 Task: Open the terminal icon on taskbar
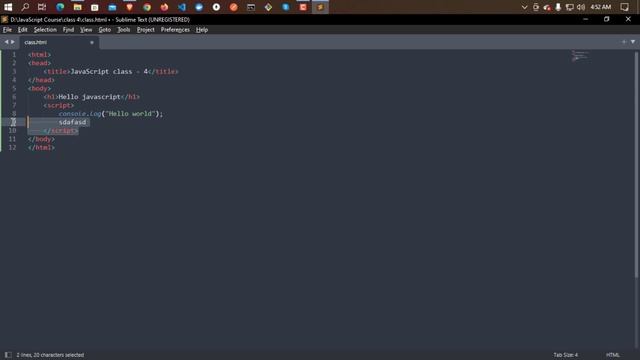point(251,7)
